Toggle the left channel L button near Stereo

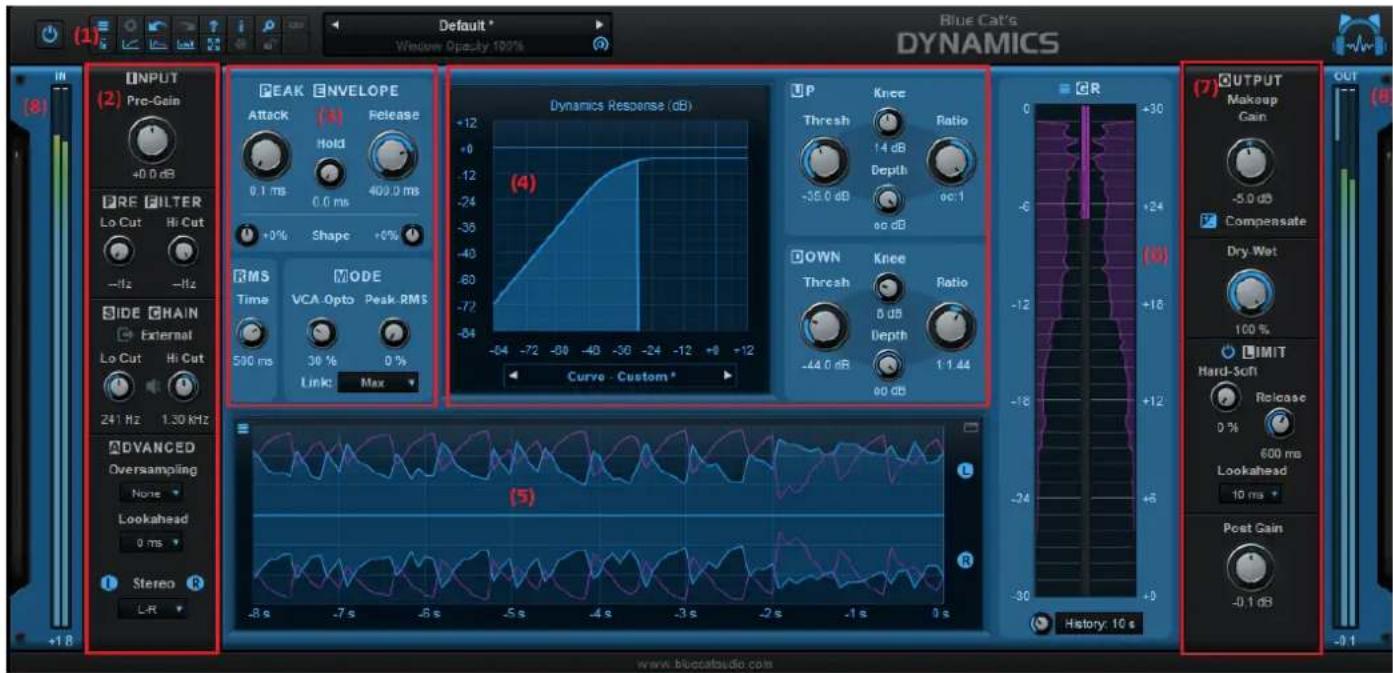pyautogui.click(x=107, y=583)
